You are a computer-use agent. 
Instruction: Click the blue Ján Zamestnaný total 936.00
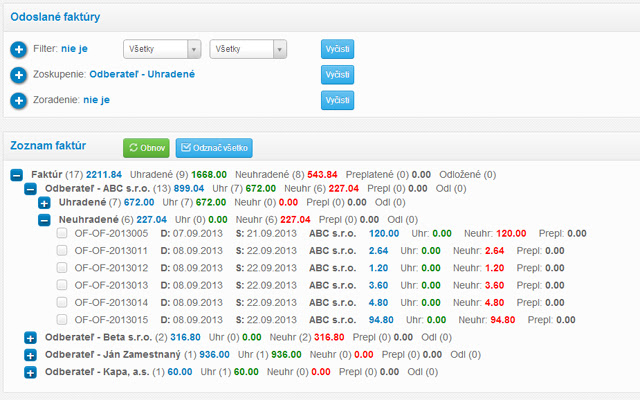pyautogui.click(x=214, y=355)
